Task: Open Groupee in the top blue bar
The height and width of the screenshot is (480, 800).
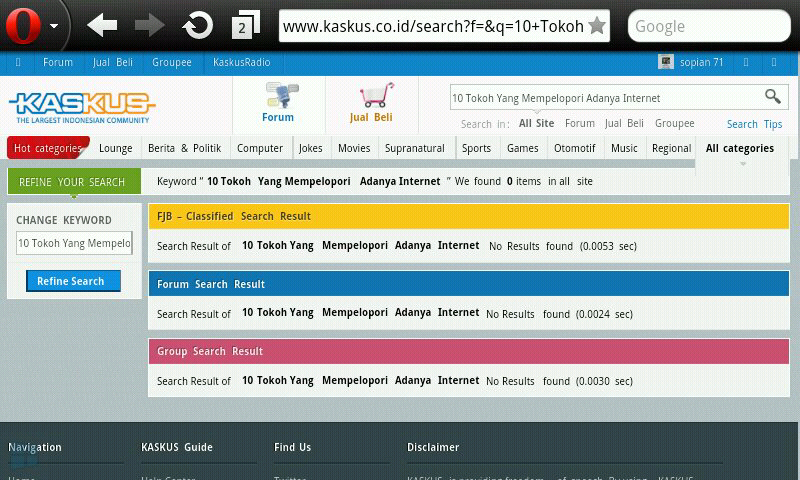Action: tap(172, 62)
